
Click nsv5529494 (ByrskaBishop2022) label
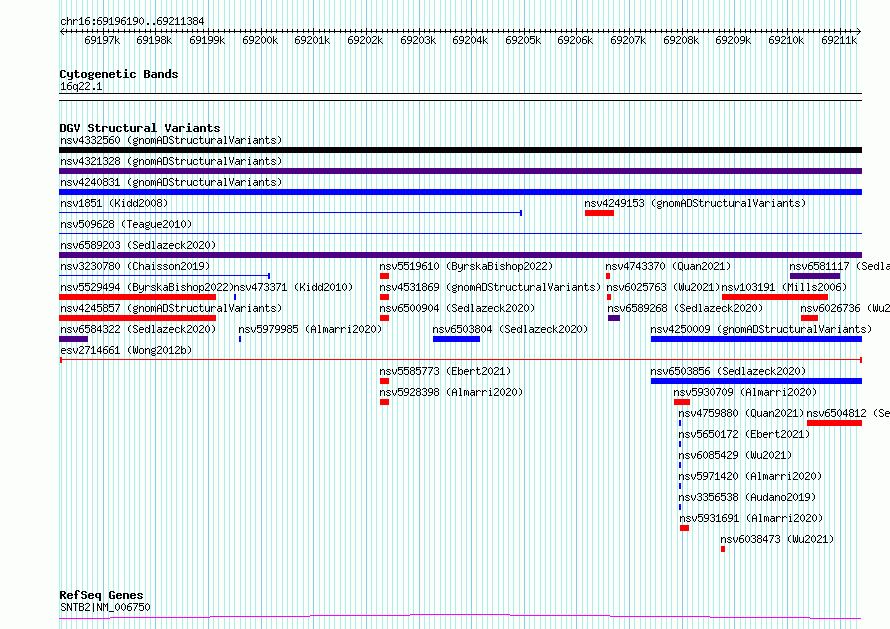point(147,287)
